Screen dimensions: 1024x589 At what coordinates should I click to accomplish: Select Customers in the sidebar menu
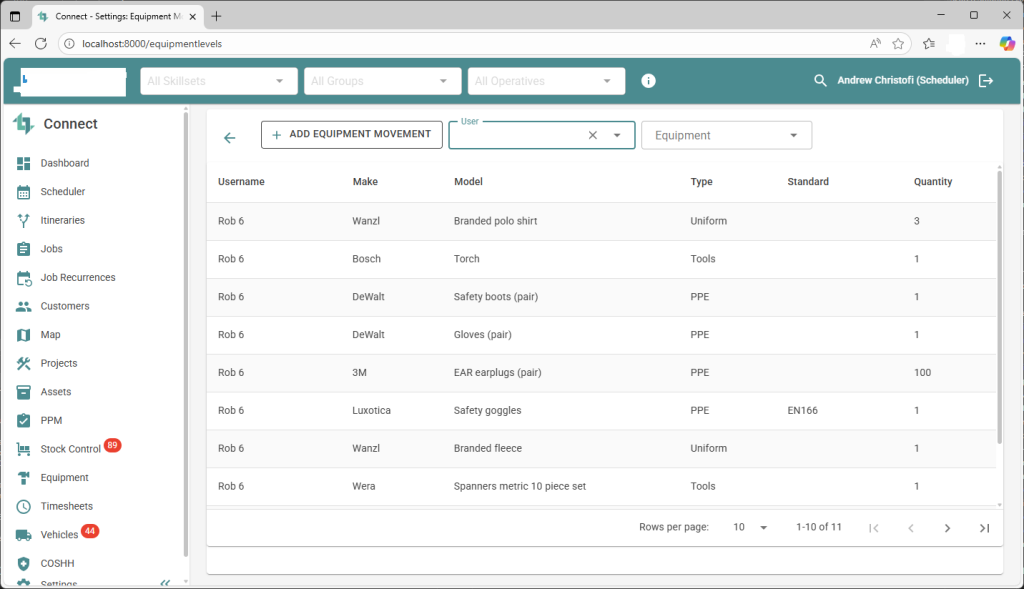65,306
